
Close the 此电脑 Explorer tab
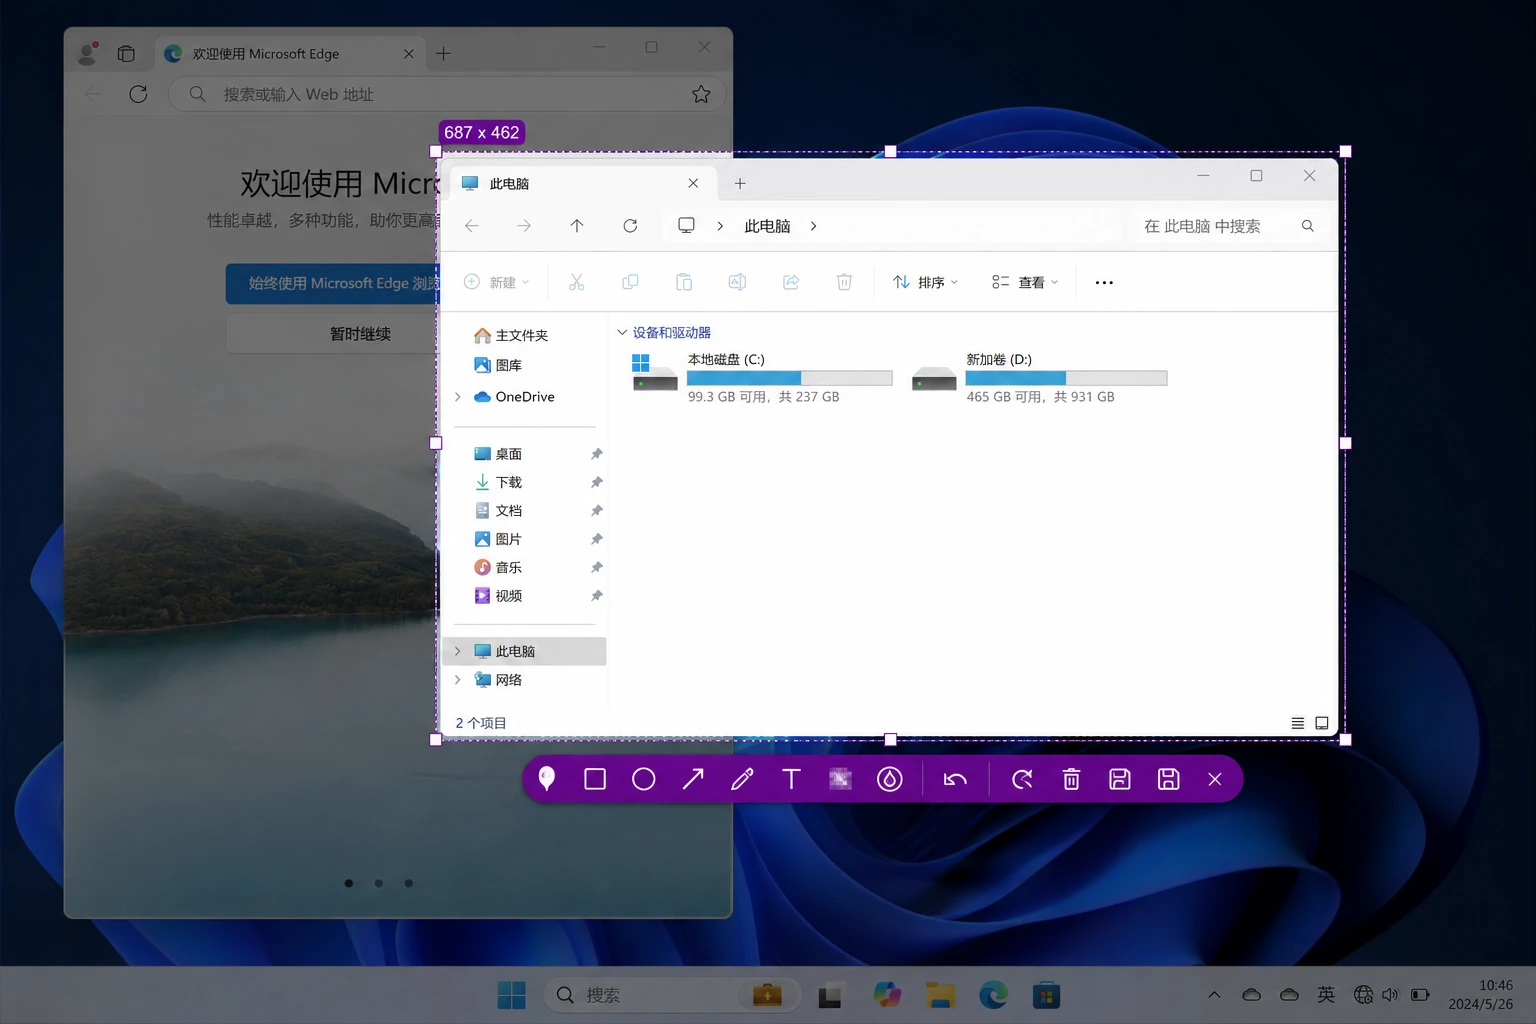[693, 183]
